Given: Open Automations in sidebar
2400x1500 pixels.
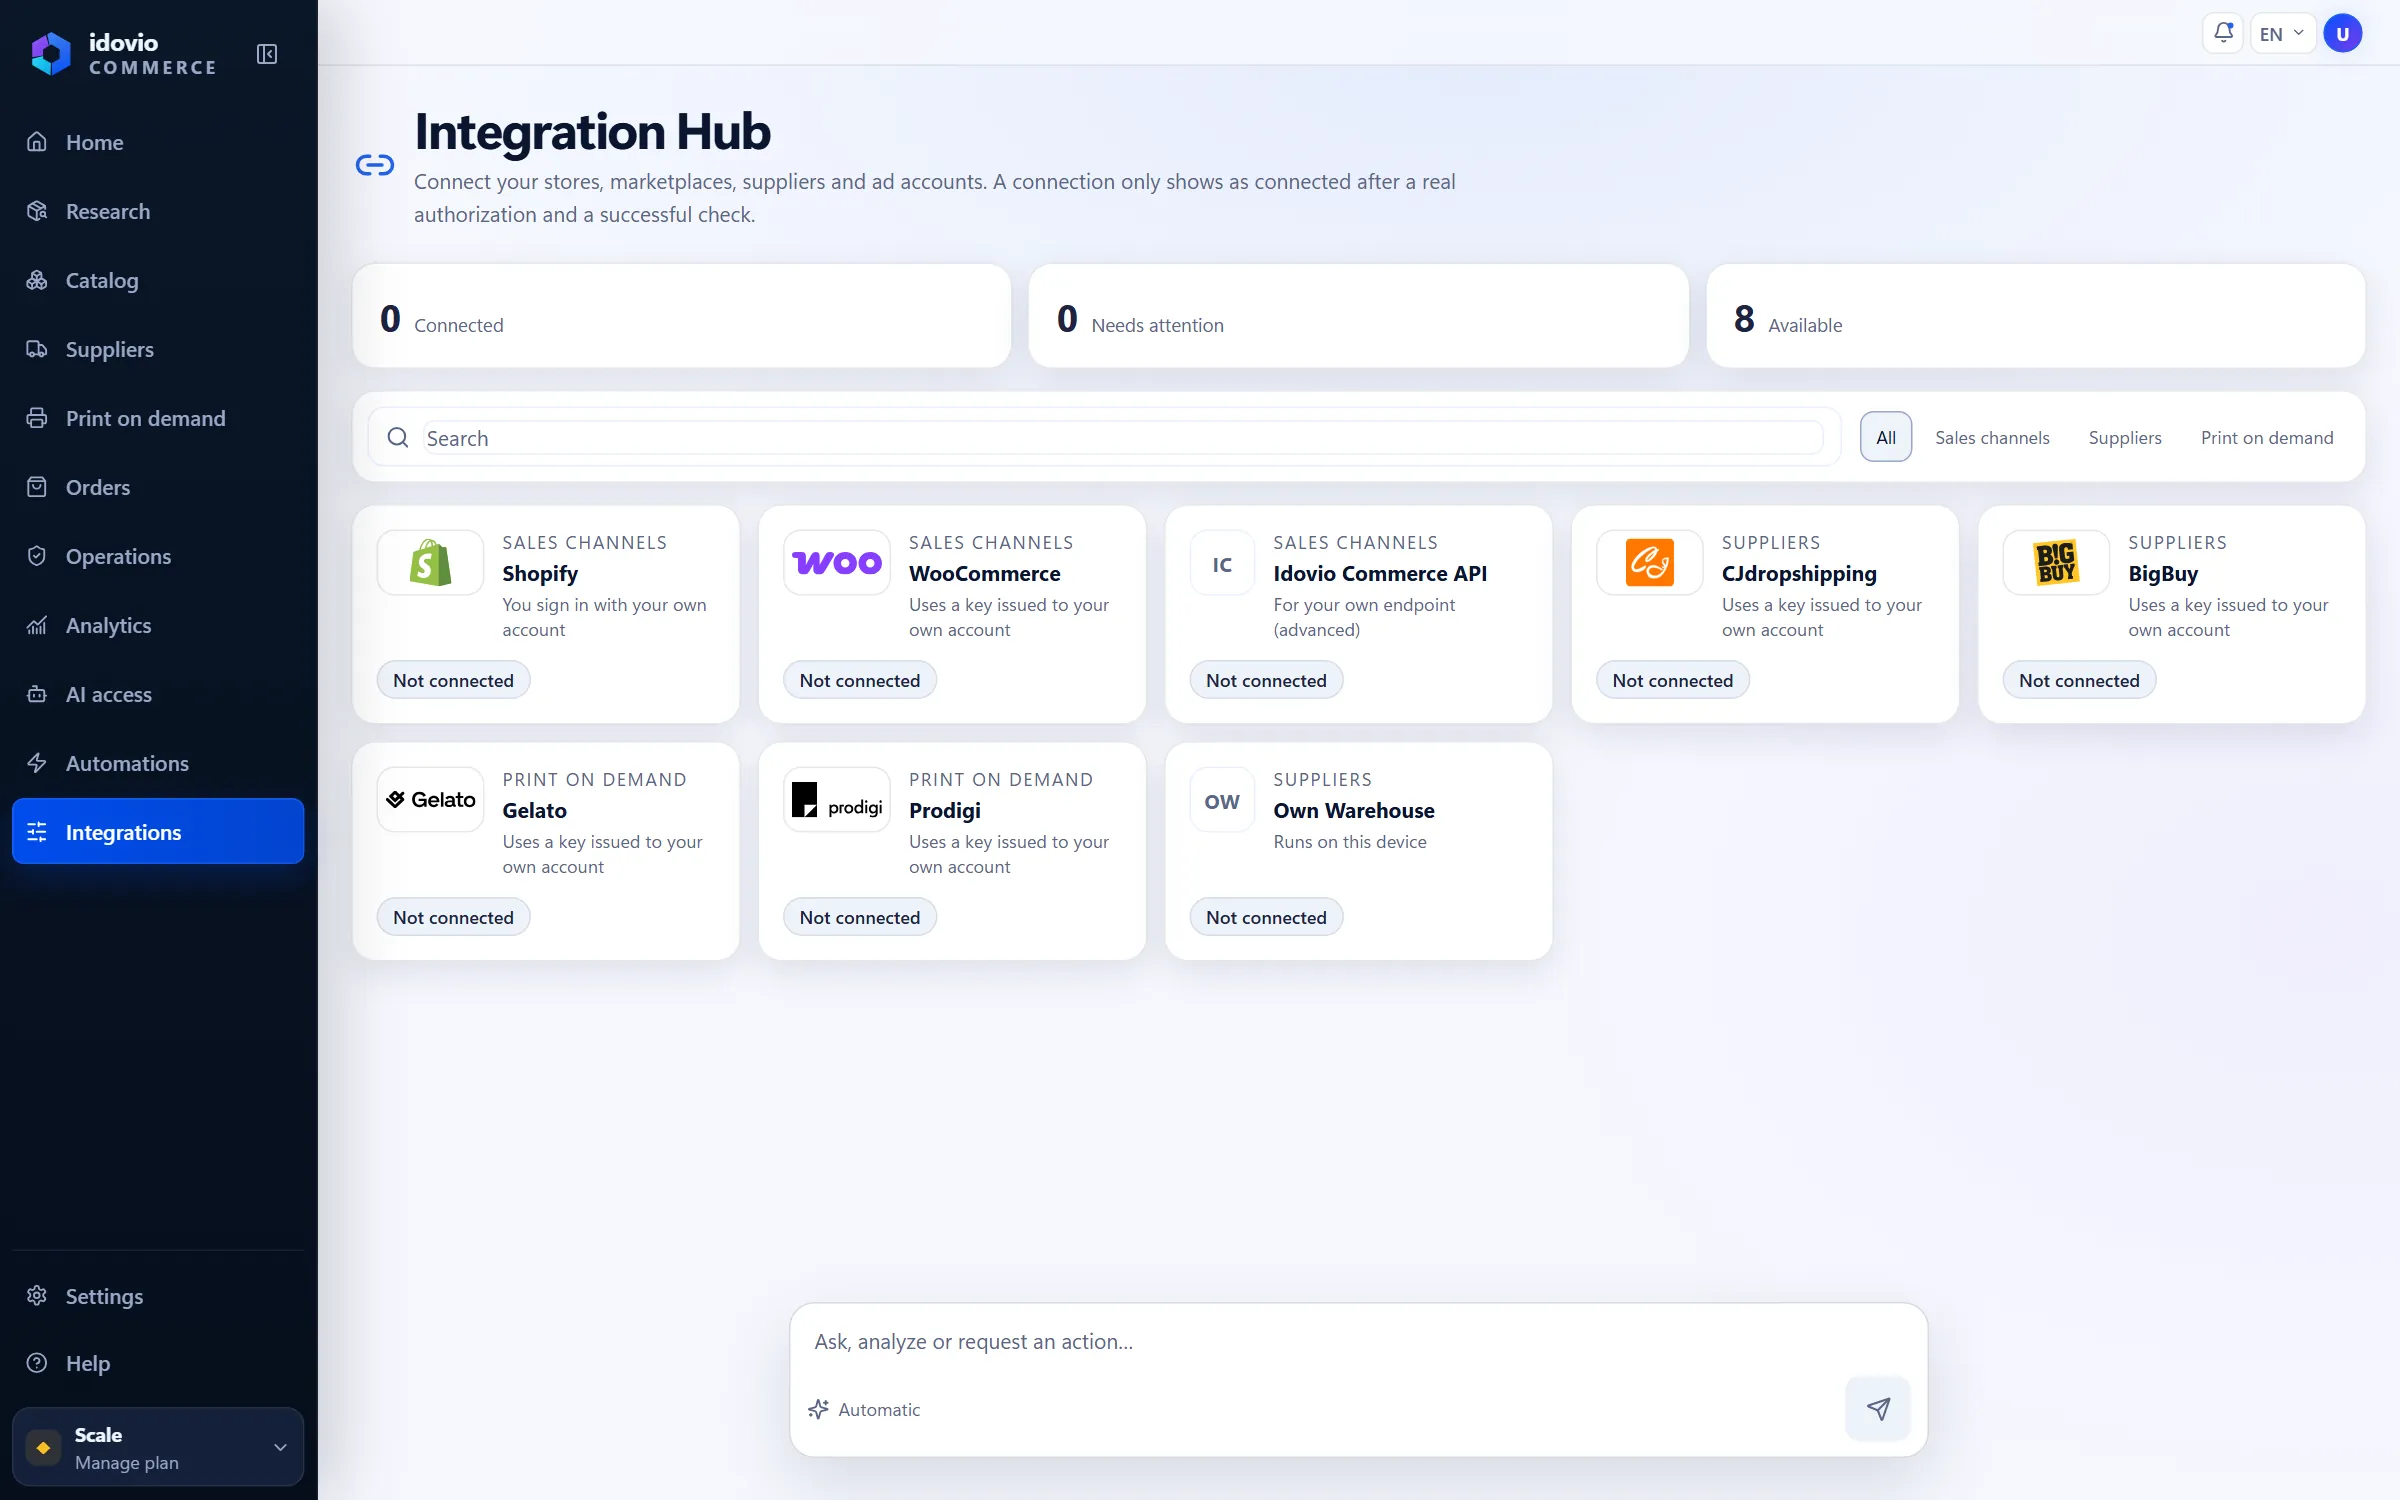Looking at the screenshot, I should (158, 763).
